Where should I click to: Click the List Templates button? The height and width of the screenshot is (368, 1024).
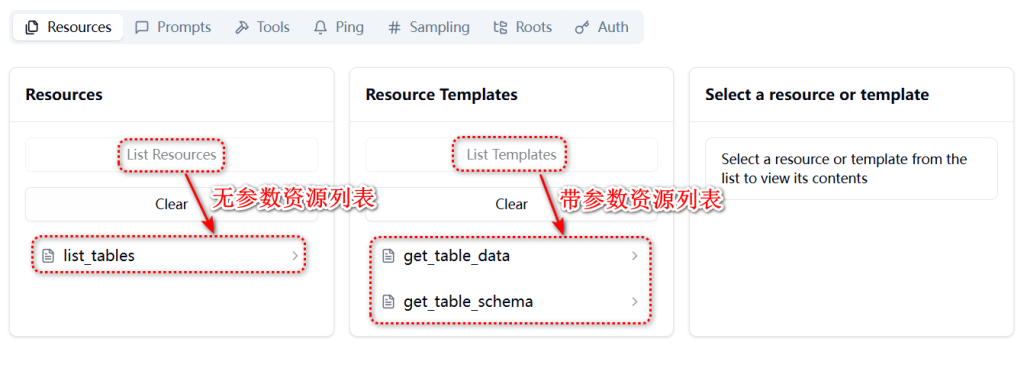(x=511, y=155)
